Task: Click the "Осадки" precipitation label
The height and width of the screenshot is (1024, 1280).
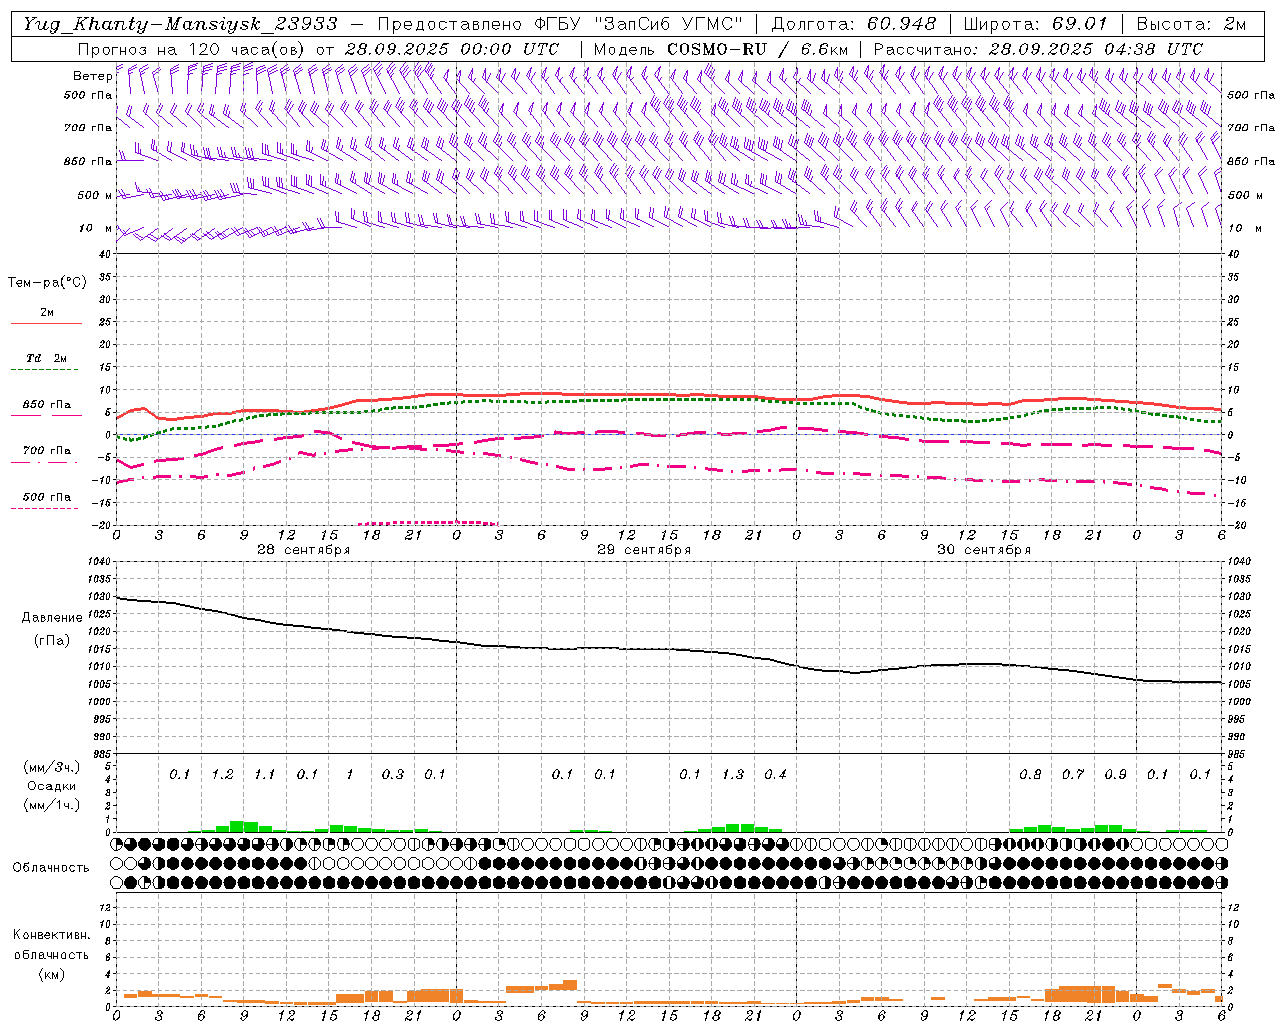Action: click(x=51, y=786)
